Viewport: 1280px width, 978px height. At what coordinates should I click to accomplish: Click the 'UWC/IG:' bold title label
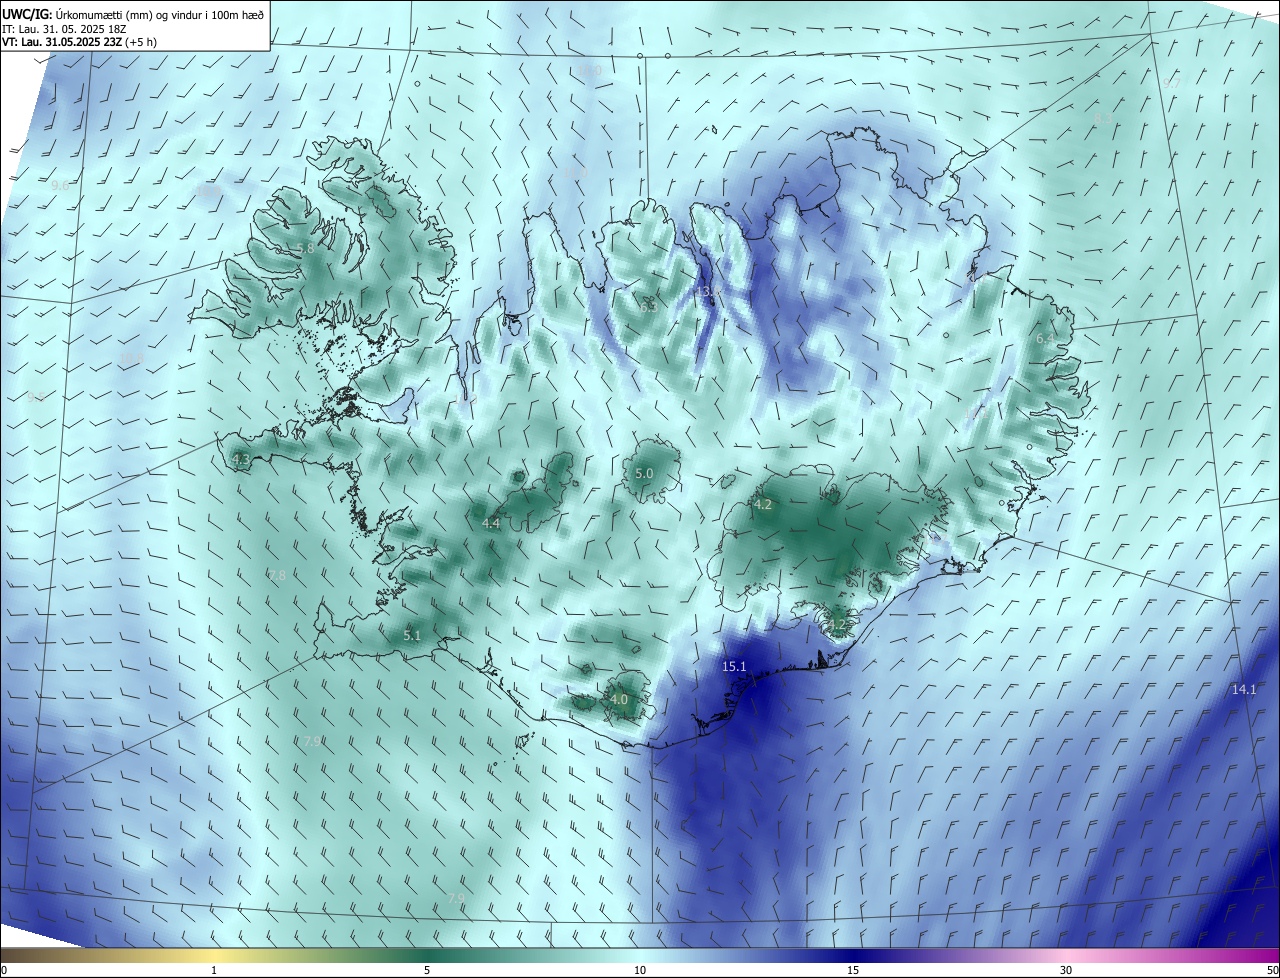27,14
